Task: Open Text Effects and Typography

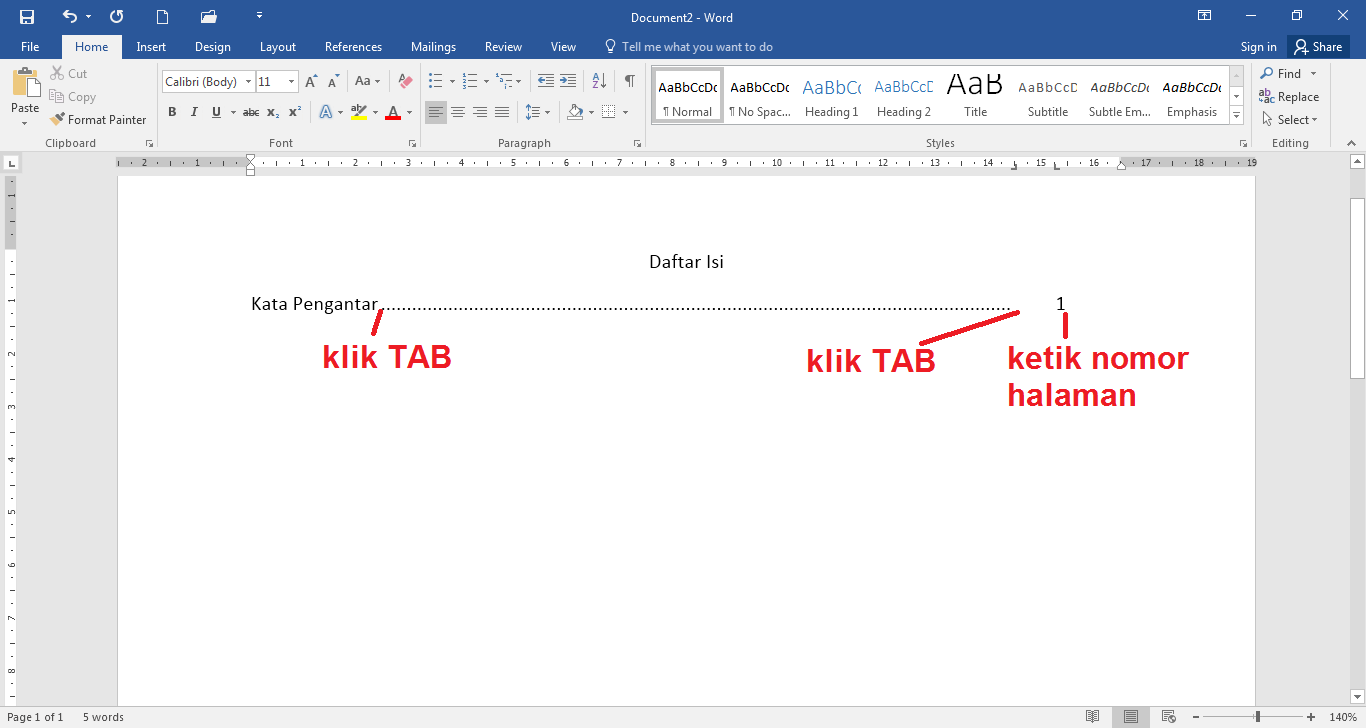Action: click(328, 112)
